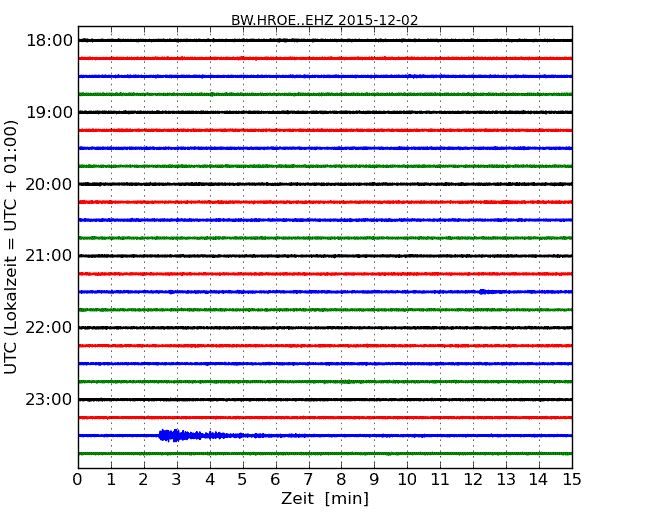Viewport: 650px width, 520px height.
Task: Click the 20:00 time label
Action: coord(49,184)
